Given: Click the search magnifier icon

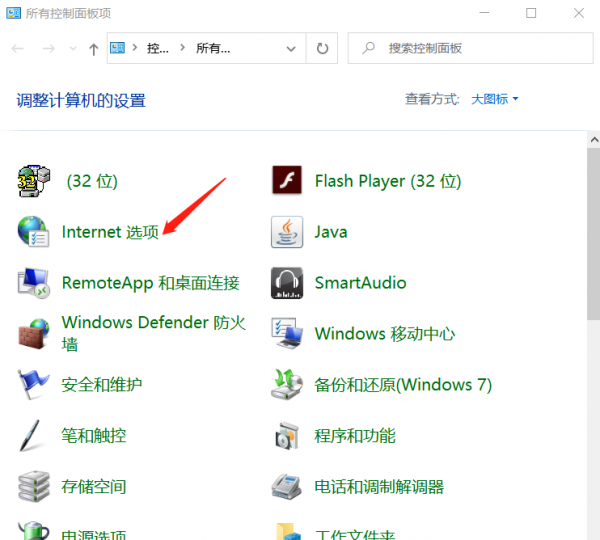Looking at the screenshot, I should point(368,48).
